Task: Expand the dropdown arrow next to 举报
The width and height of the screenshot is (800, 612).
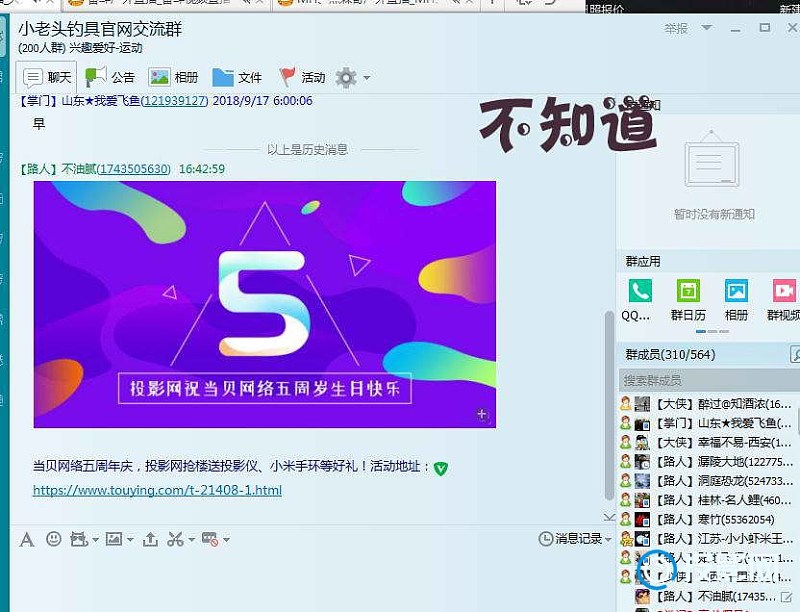Action: [x=707, y=28]
